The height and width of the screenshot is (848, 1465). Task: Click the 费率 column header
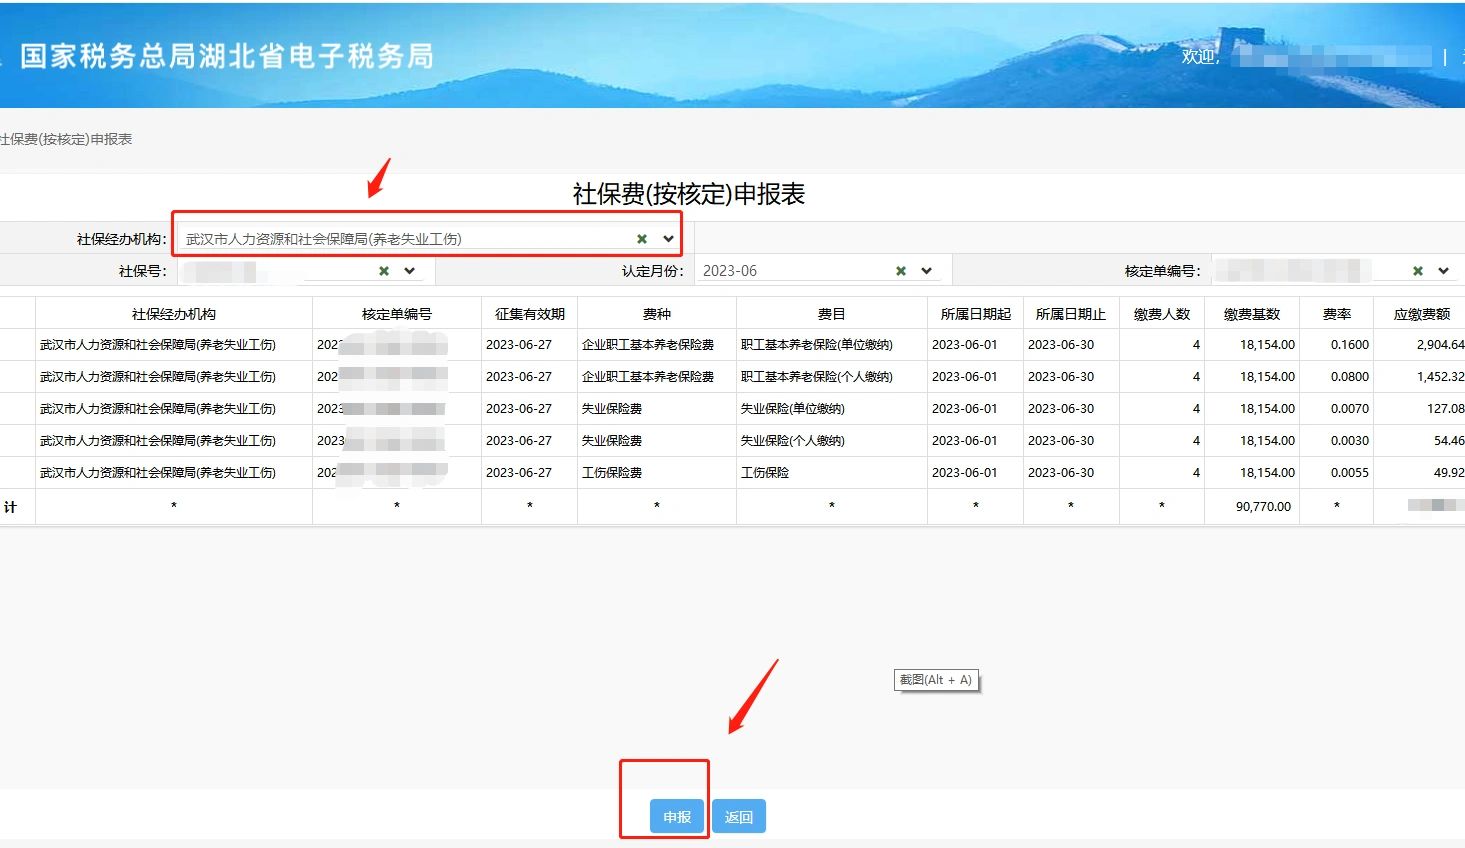coord(1337,314)
